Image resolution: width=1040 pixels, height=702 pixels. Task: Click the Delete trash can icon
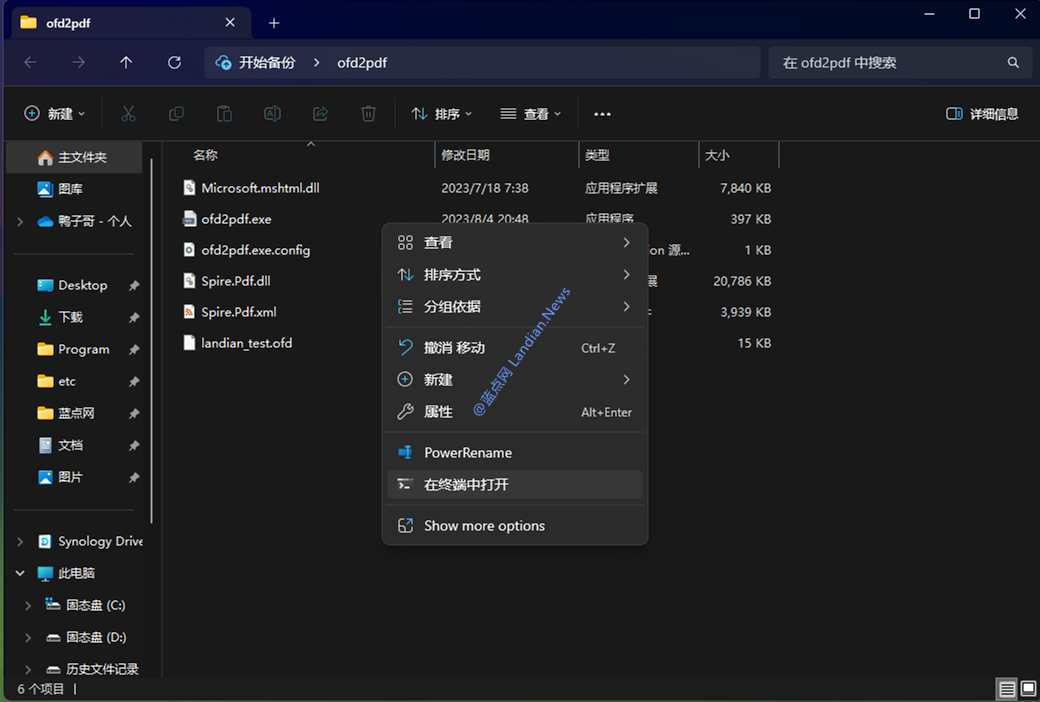[x=368, y=114]
